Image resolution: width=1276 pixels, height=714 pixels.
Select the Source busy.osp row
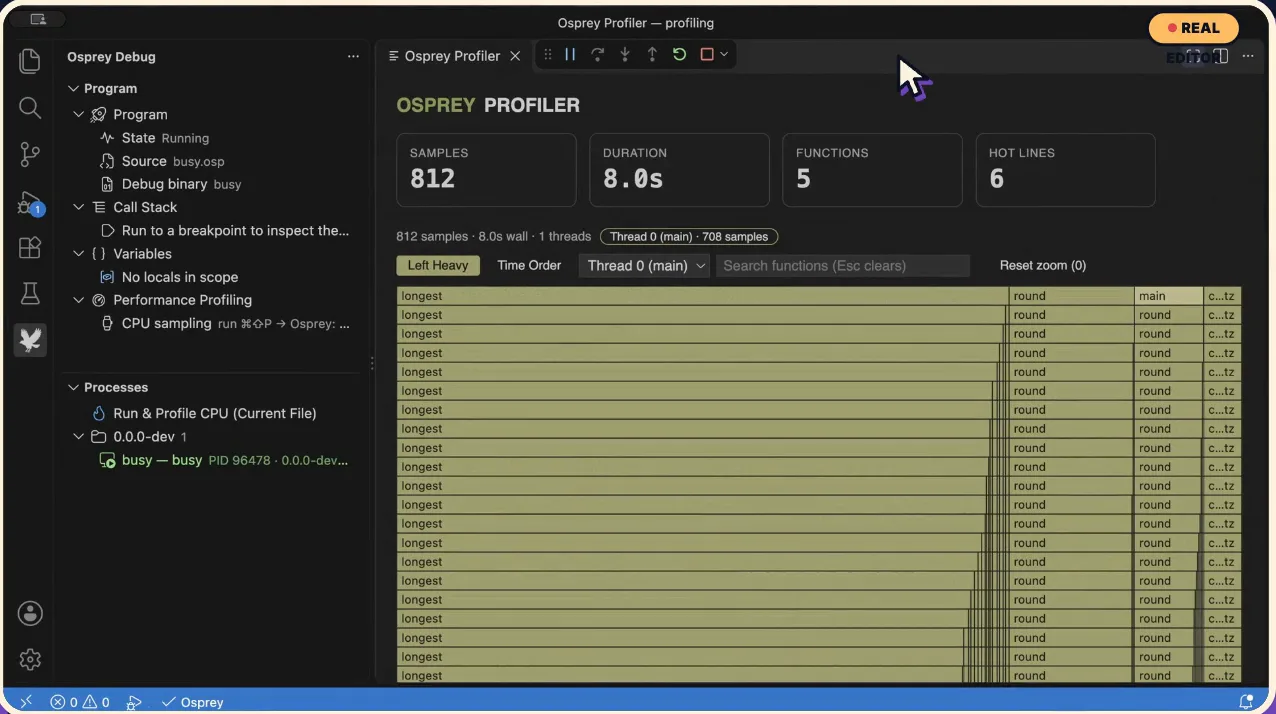click(212, 161)
